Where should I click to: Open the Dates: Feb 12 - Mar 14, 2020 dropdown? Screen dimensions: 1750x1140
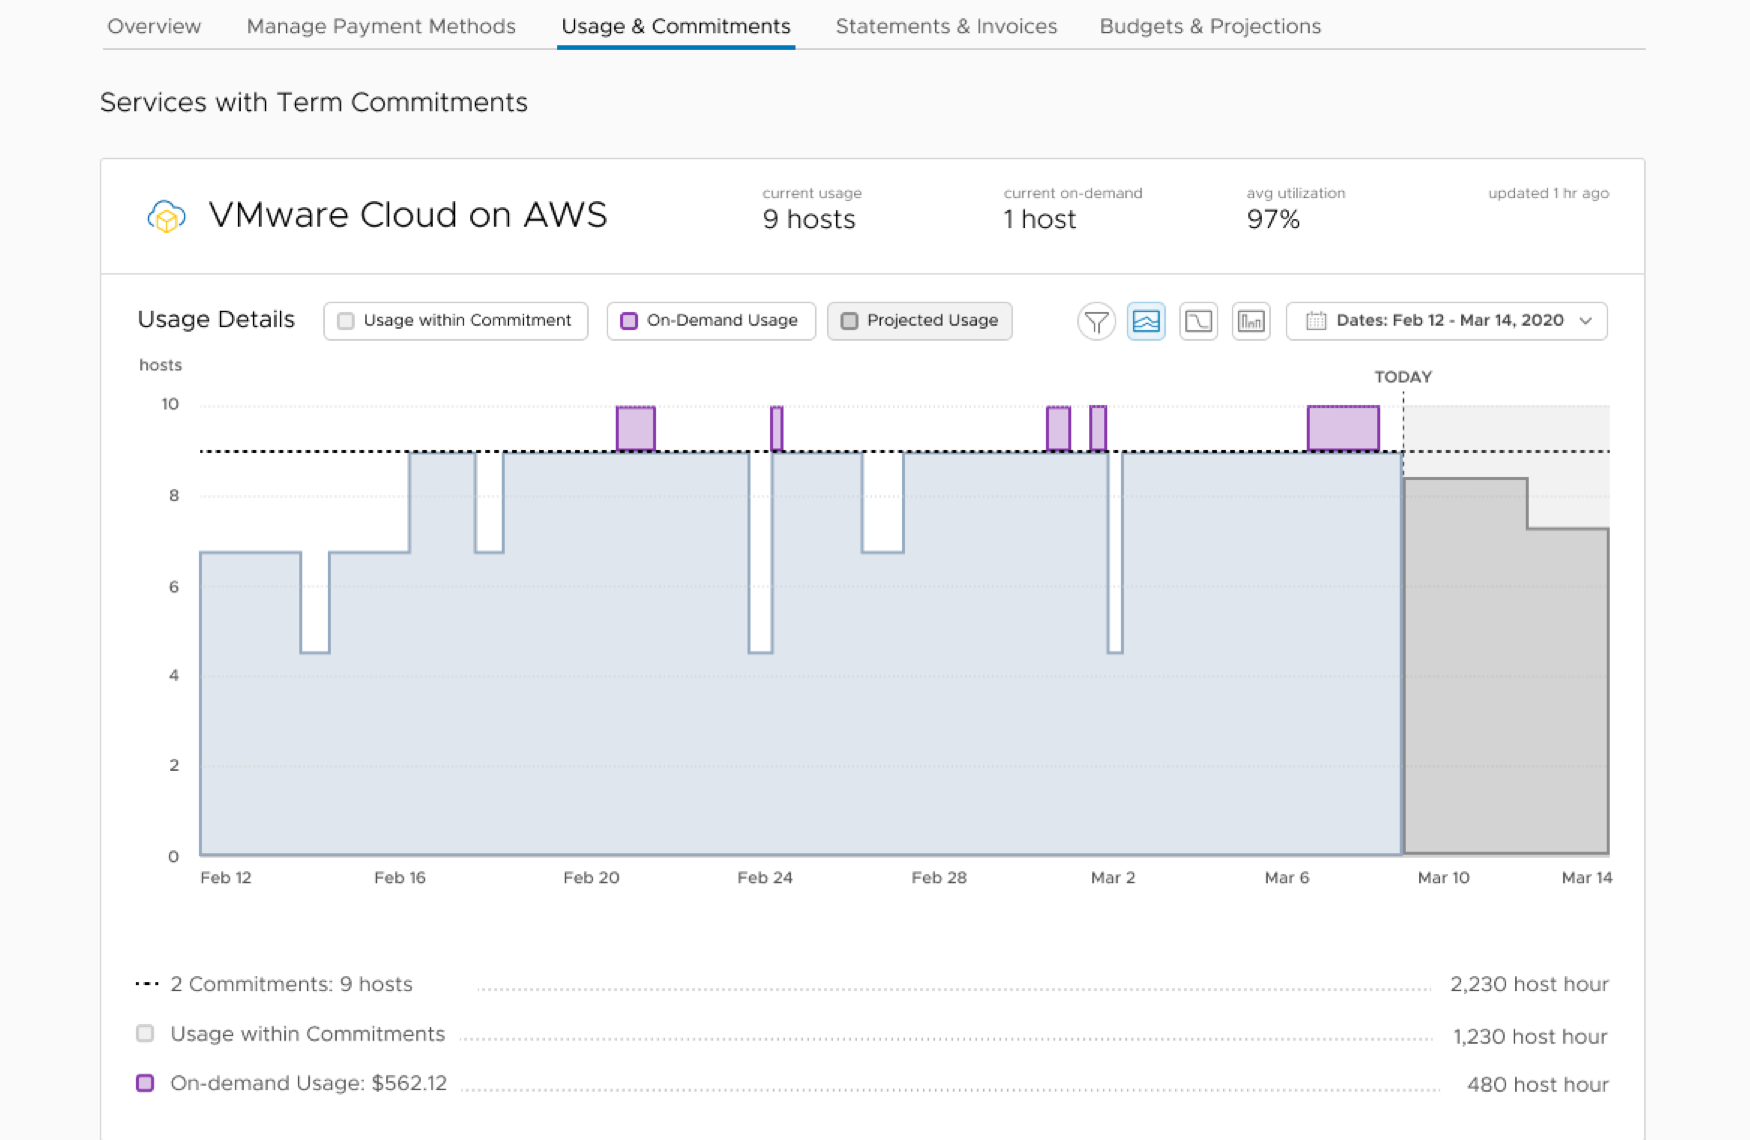[x=1446, y=321]
